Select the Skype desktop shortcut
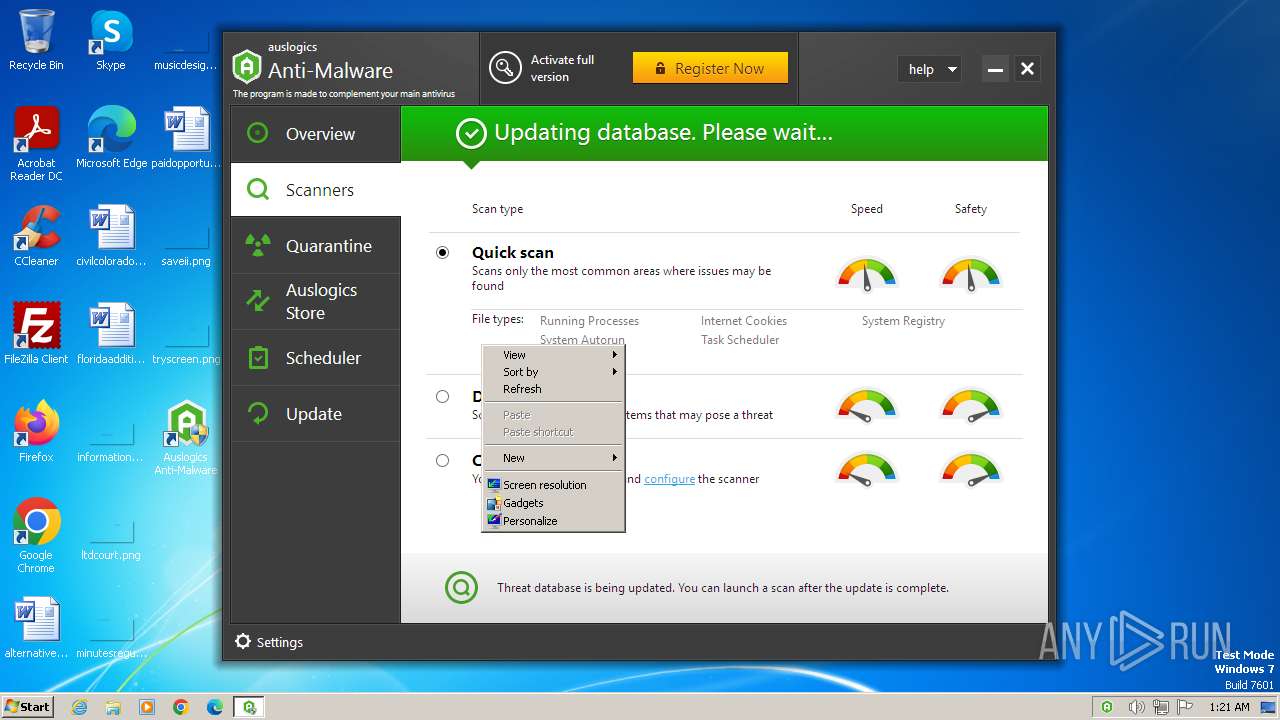The width and height of the screenshot is (1280, 720). pos(111,40)
